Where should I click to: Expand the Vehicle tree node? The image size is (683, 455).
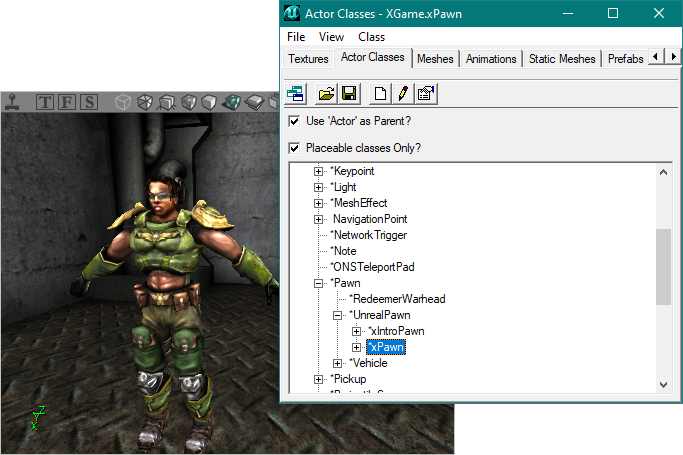point(338,363)
